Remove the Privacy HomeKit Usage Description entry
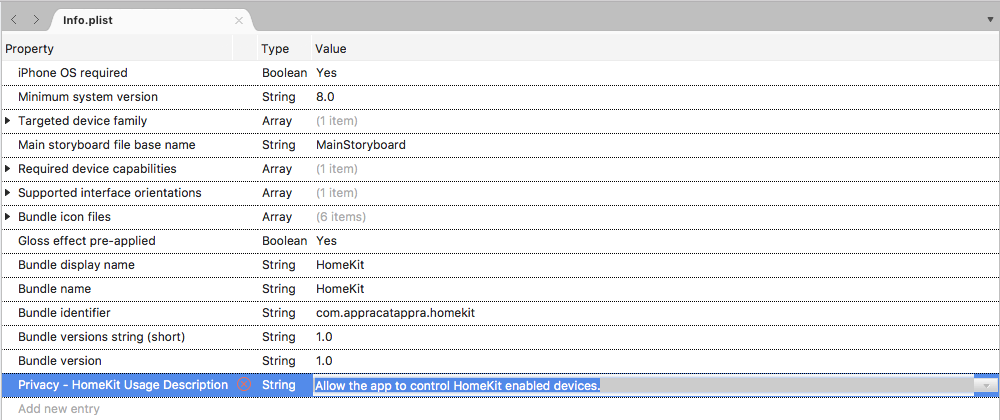Image resolution: width=1000 pixels, height=420 pixels. tap(244, 385)
